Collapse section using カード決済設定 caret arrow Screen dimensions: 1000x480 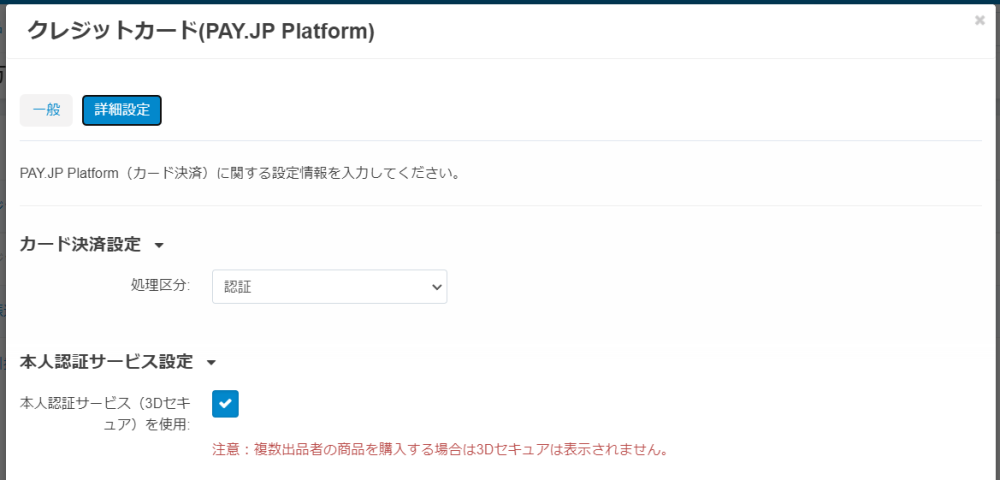pyautogui.click(x=159, y=245)
